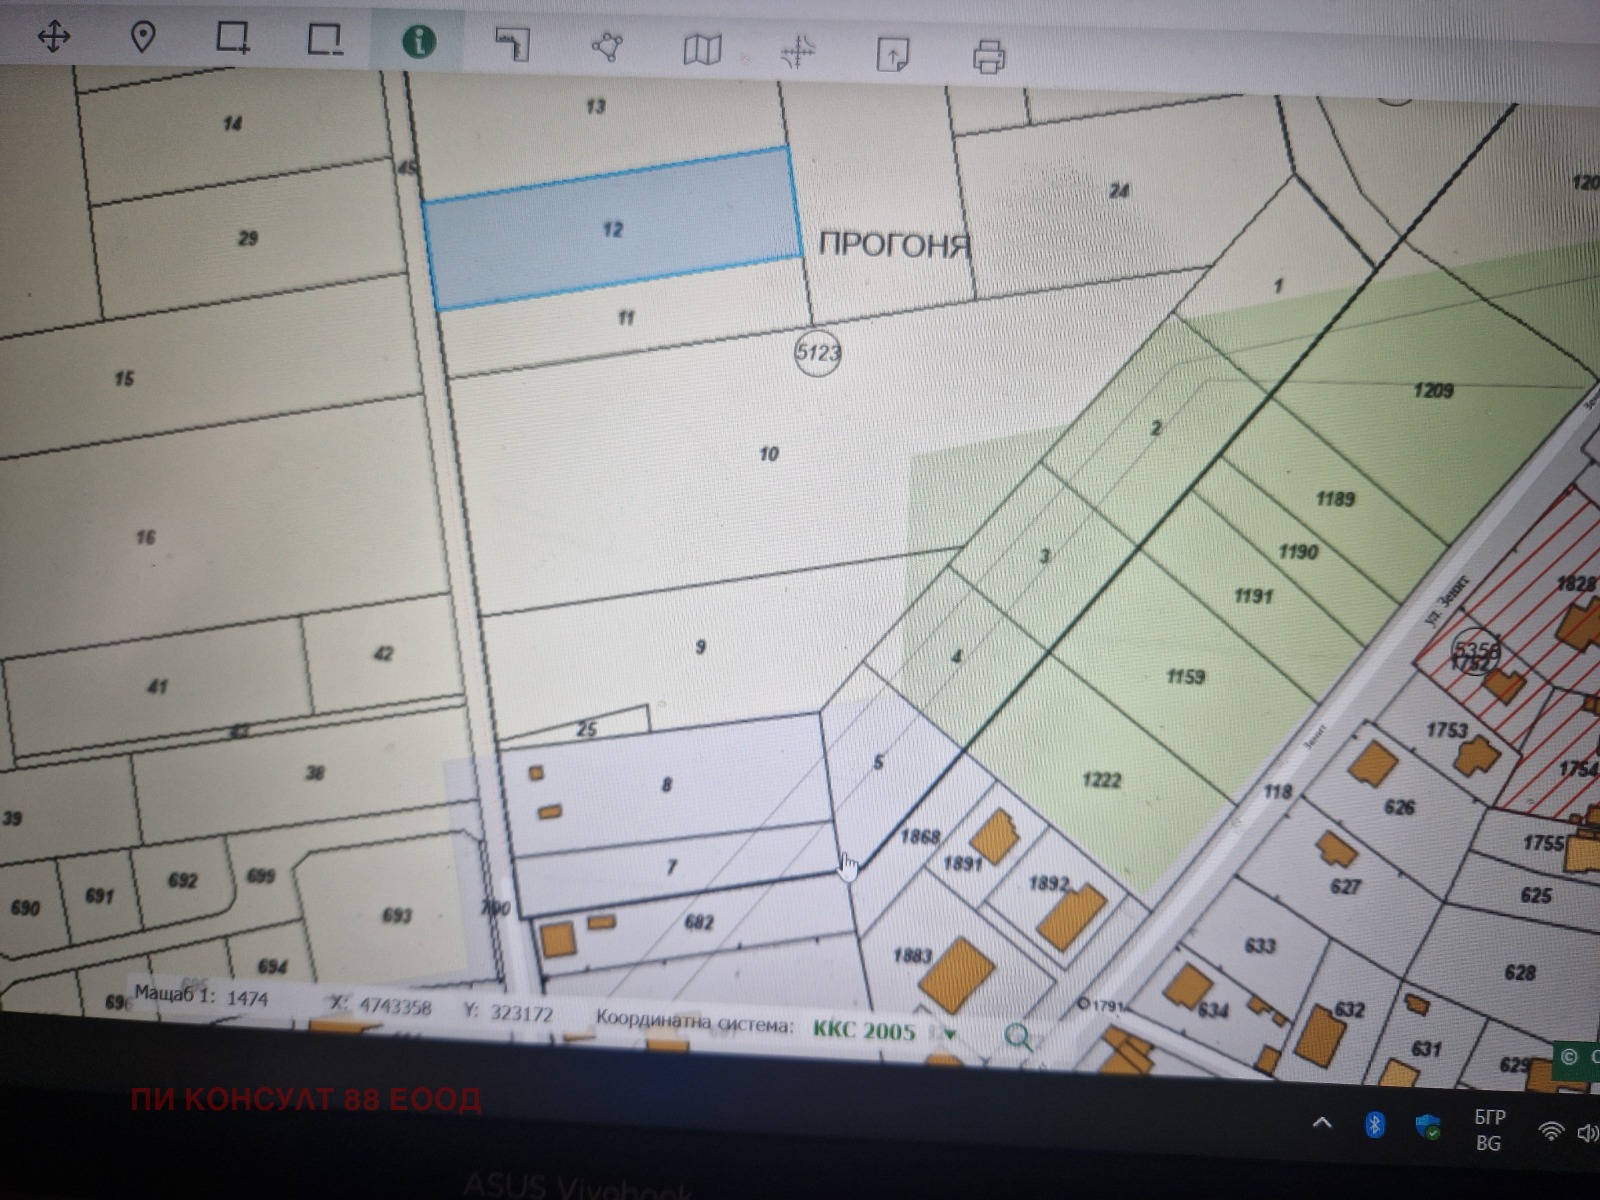Viewport: 1600px width, 1200px height.
Task: Select the polygon drawing tool
Action: tap(607, 46)
